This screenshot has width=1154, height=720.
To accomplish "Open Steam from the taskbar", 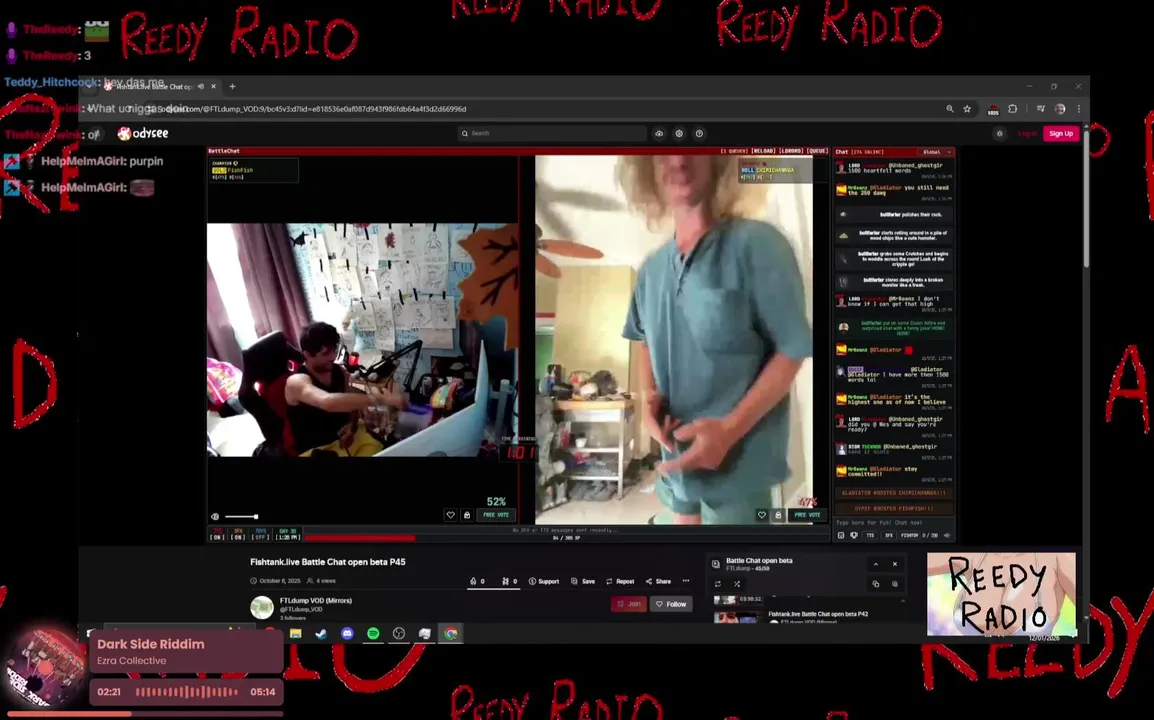I will coord(321,633).
